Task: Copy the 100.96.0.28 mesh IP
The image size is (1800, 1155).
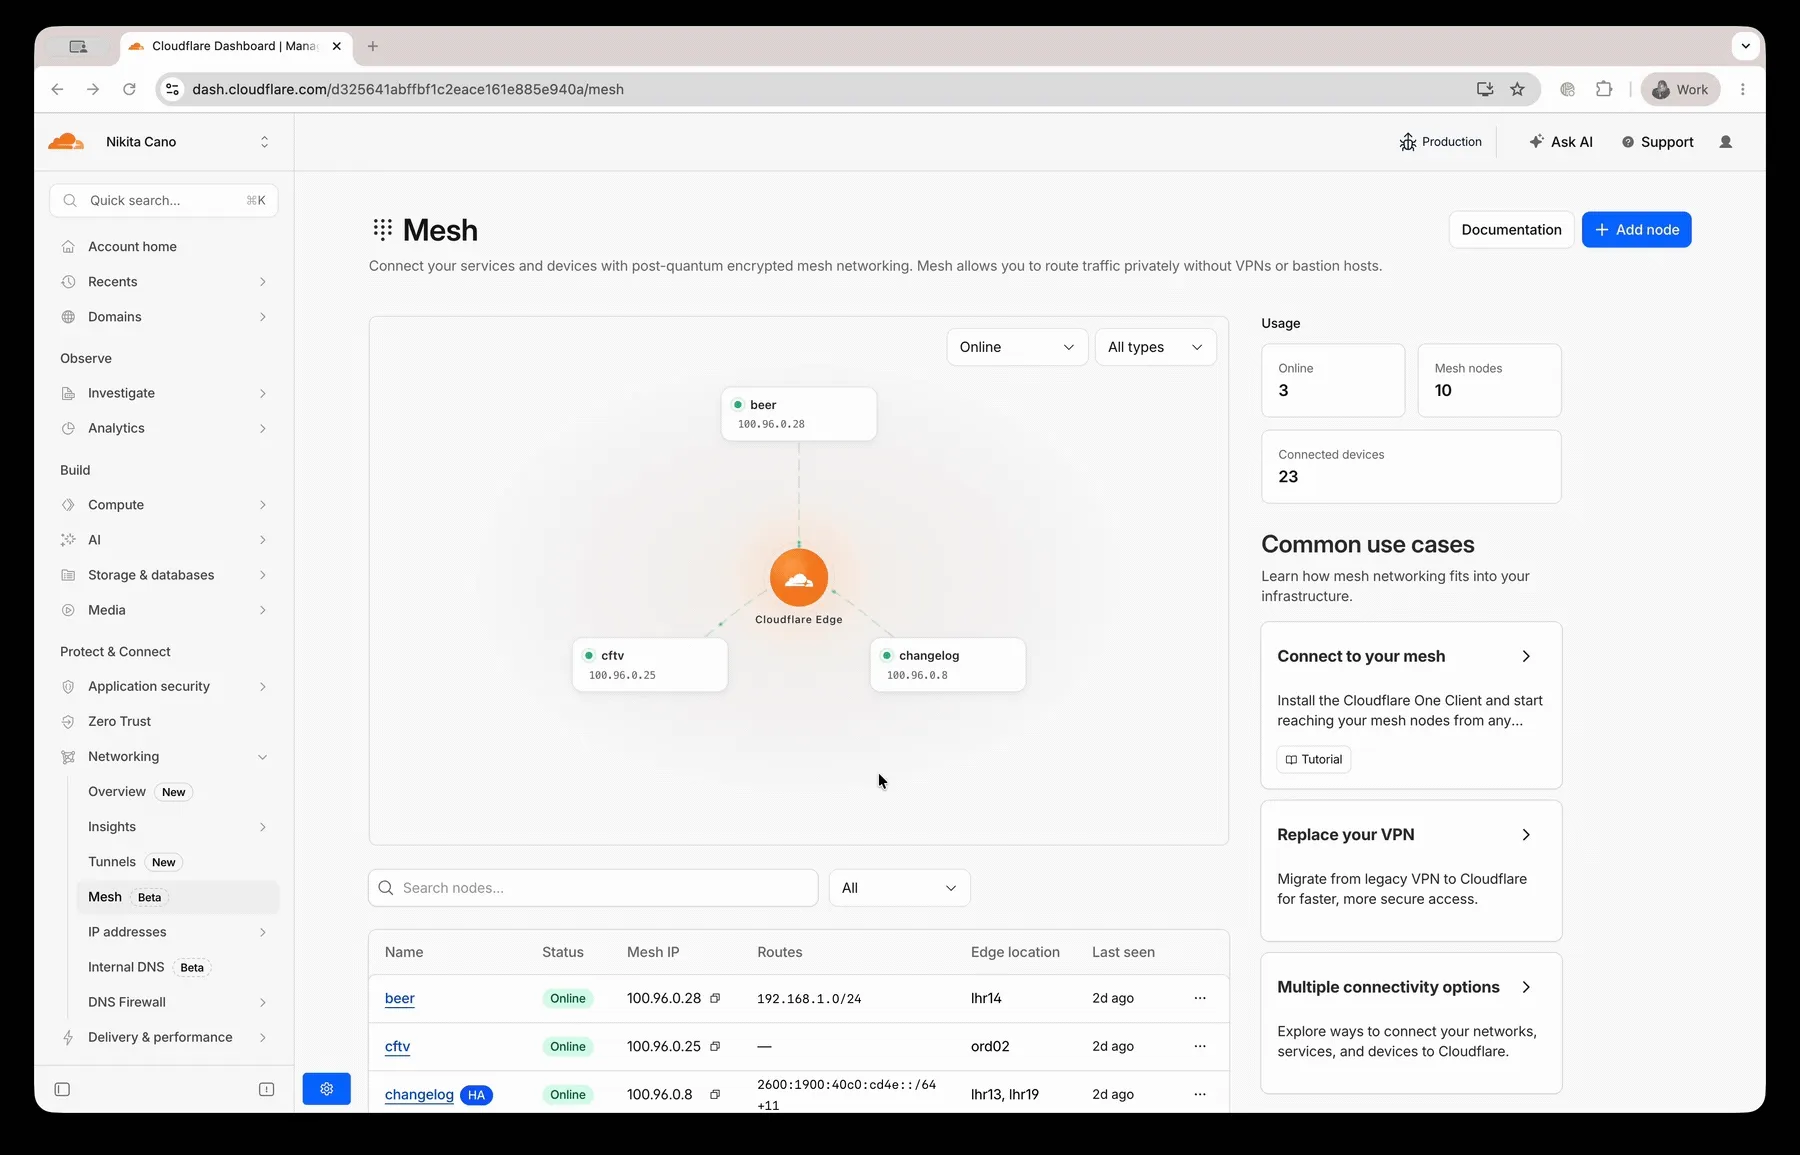Action: click(x=715, y=998)
